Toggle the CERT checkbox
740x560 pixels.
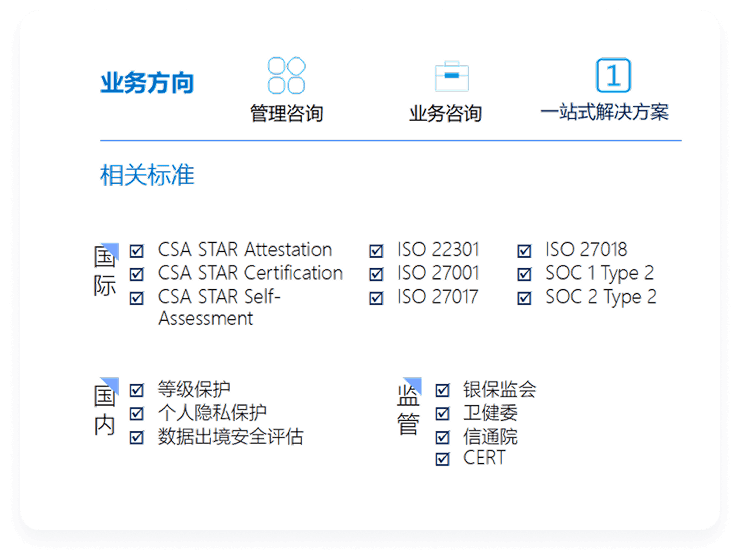tap(442, 459)
